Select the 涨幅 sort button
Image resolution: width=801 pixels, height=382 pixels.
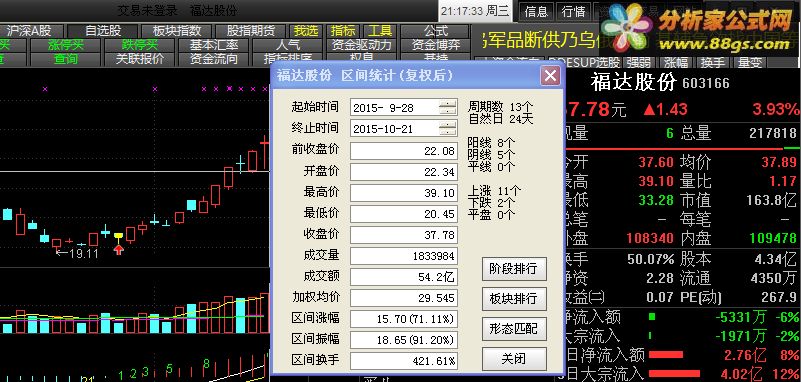[x=677, y=63]
